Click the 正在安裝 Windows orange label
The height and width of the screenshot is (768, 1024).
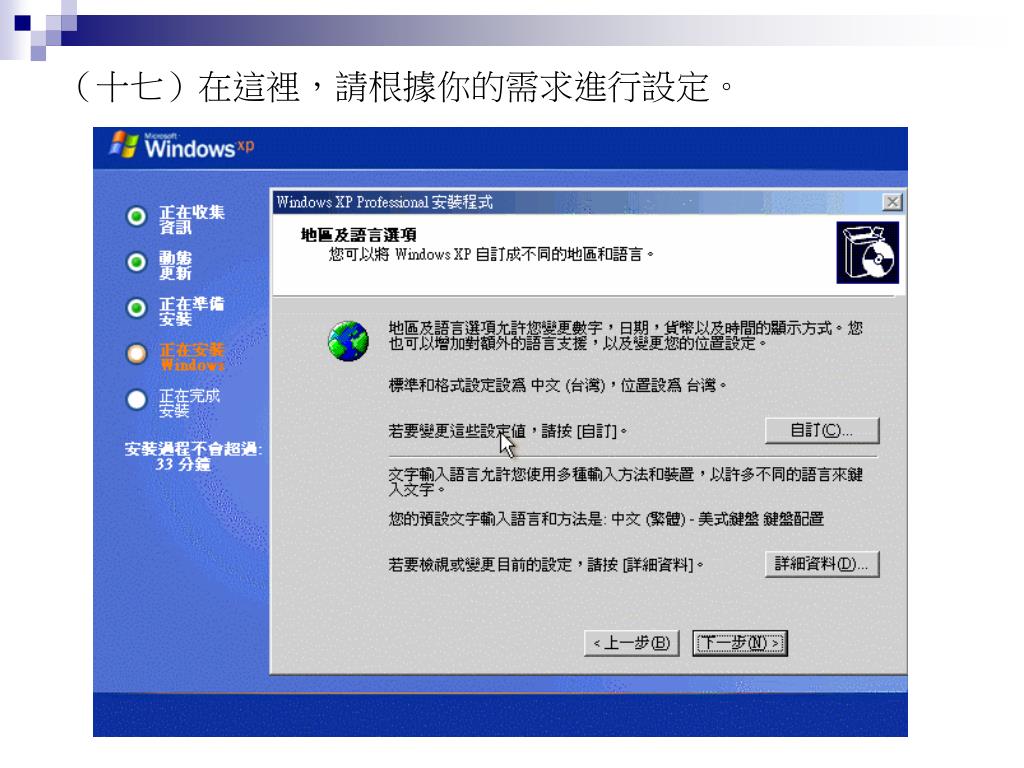[x=192, y=357]
